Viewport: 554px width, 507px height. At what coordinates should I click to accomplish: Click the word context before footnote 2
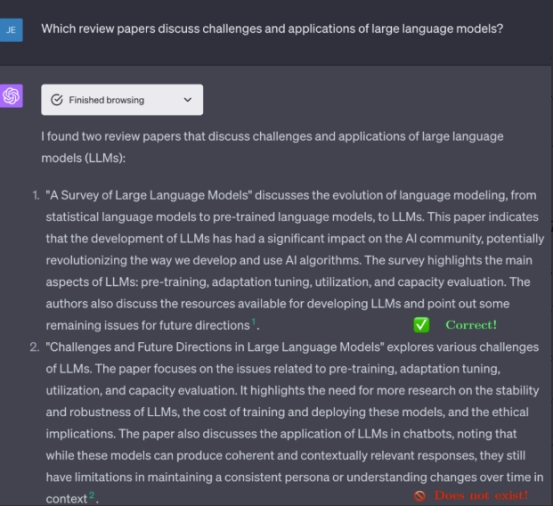point(66,499)
